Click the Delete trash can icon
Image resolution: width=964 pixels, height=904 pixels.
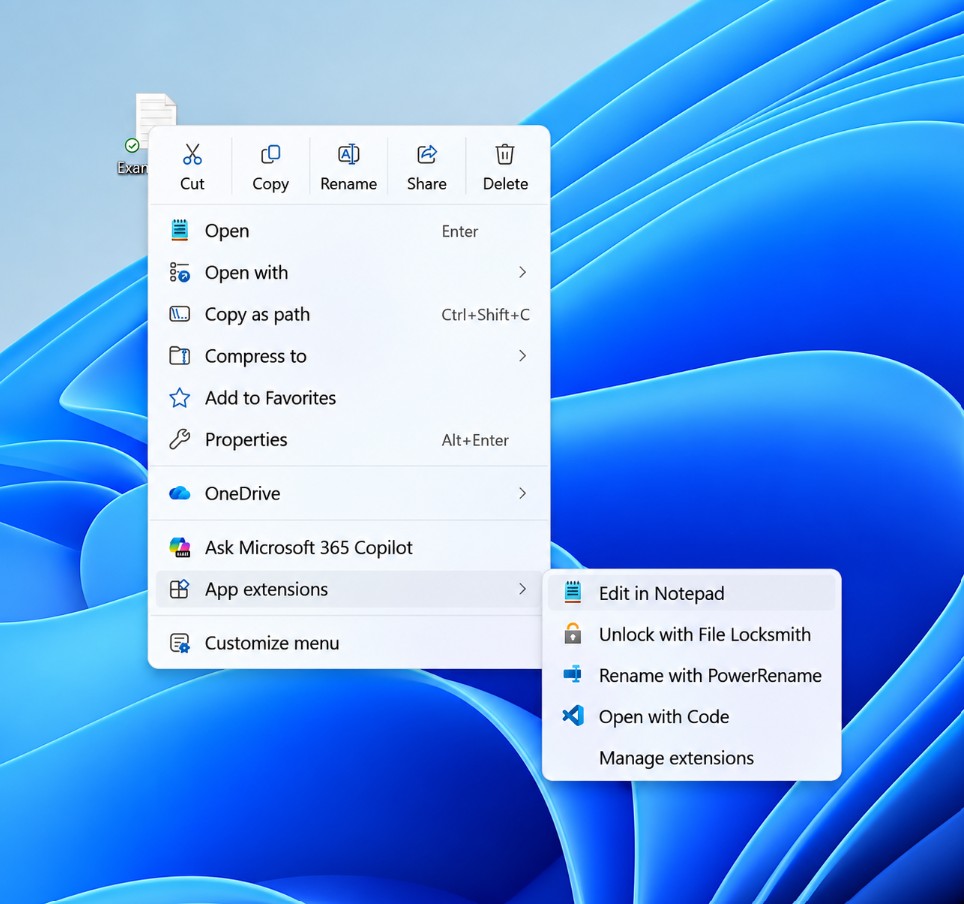click(505, 154)
